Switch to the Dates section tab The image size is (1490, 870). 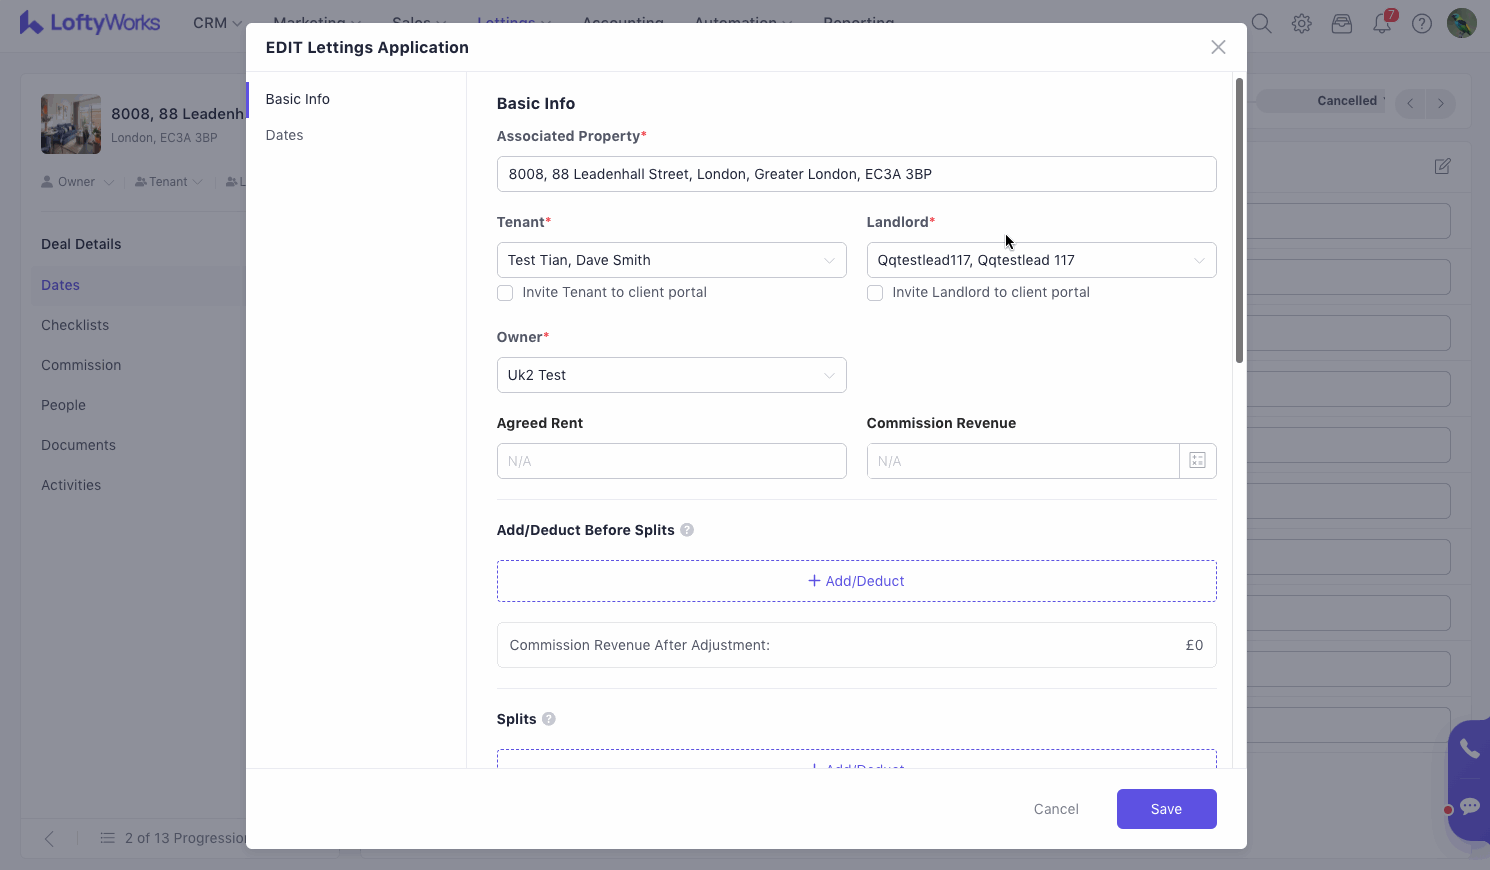(284, 135)
